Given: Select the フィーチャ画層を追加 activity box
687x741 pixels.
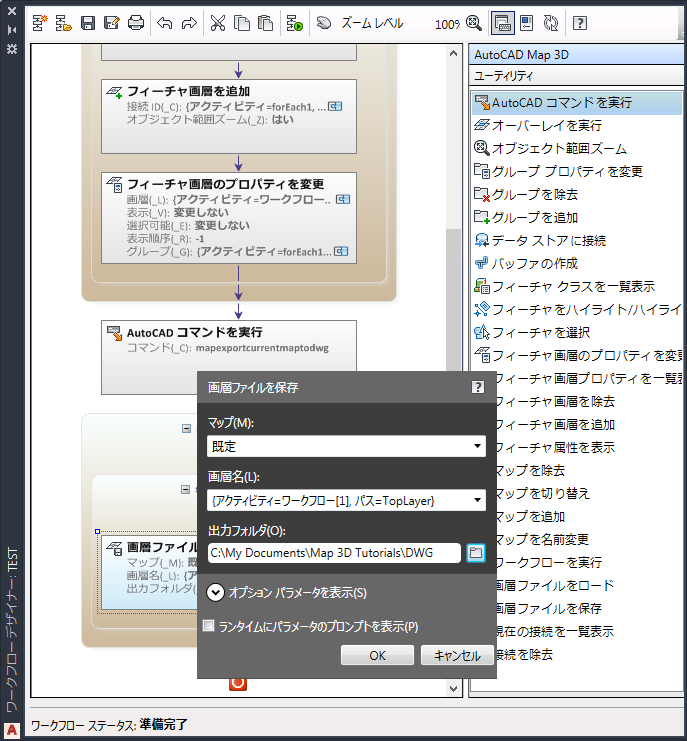Looking at the screenshot, I should 229,116.
